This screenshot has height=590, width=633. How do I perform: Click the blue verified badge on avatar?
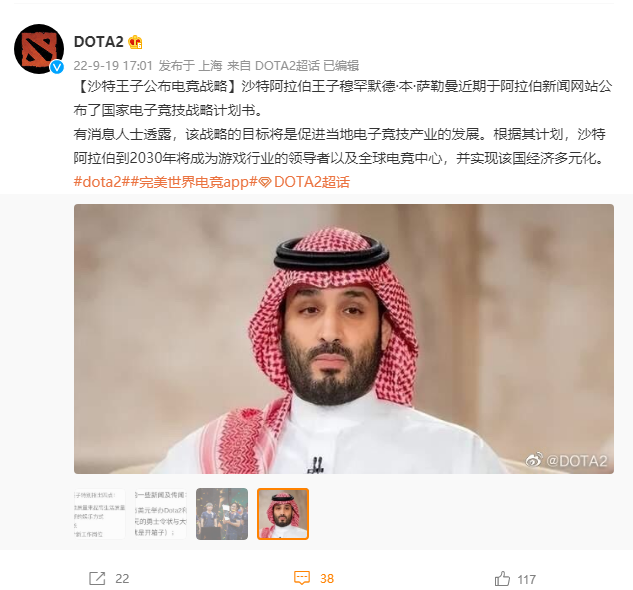(57, 67)
